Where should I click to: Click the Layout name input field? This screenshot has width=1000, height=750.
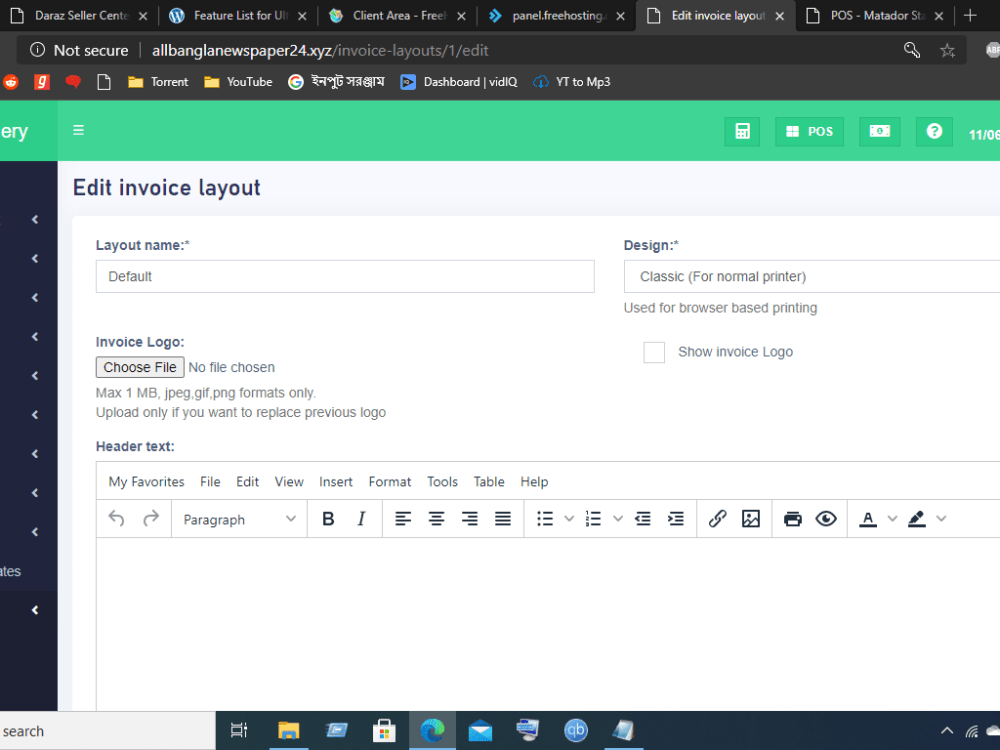(345, 276)
